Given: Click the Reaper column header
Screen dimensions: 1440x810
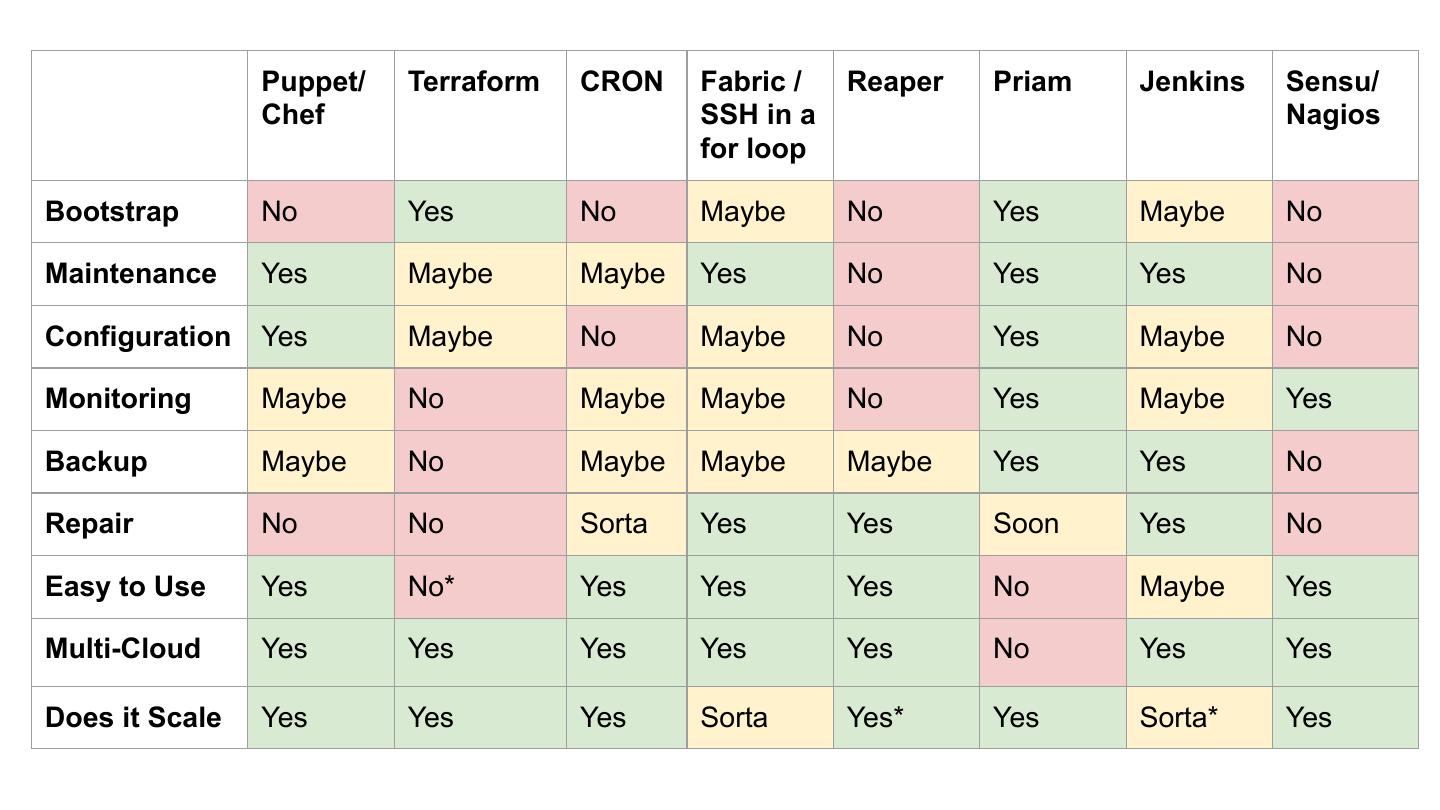Looking at the screenshot, I should coord(894,82).
